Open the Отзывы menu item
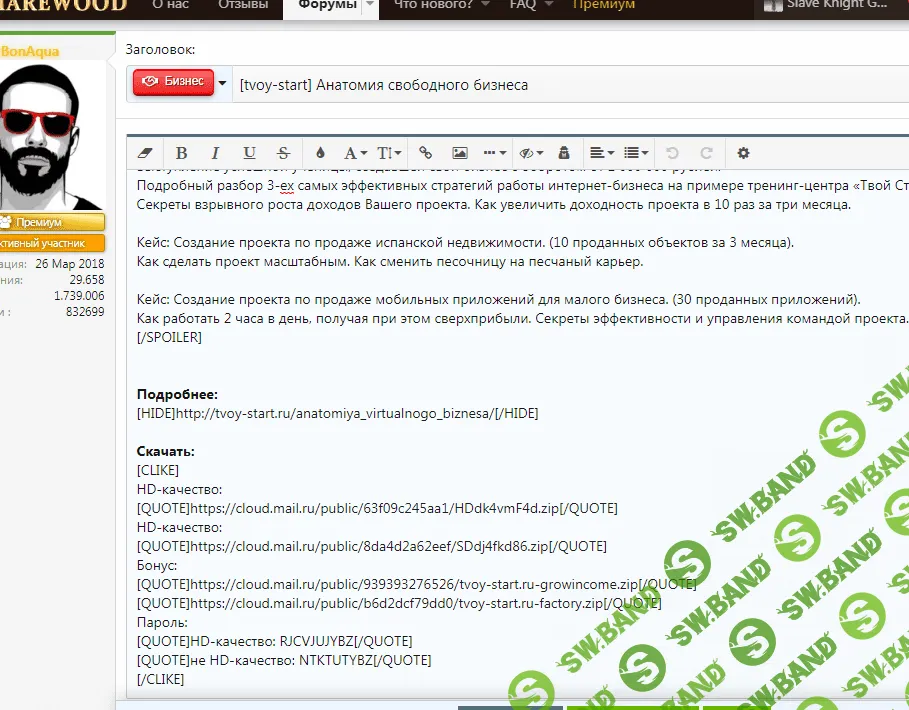Viewport: 909px width, 710px height. click(x=243, y=5)
